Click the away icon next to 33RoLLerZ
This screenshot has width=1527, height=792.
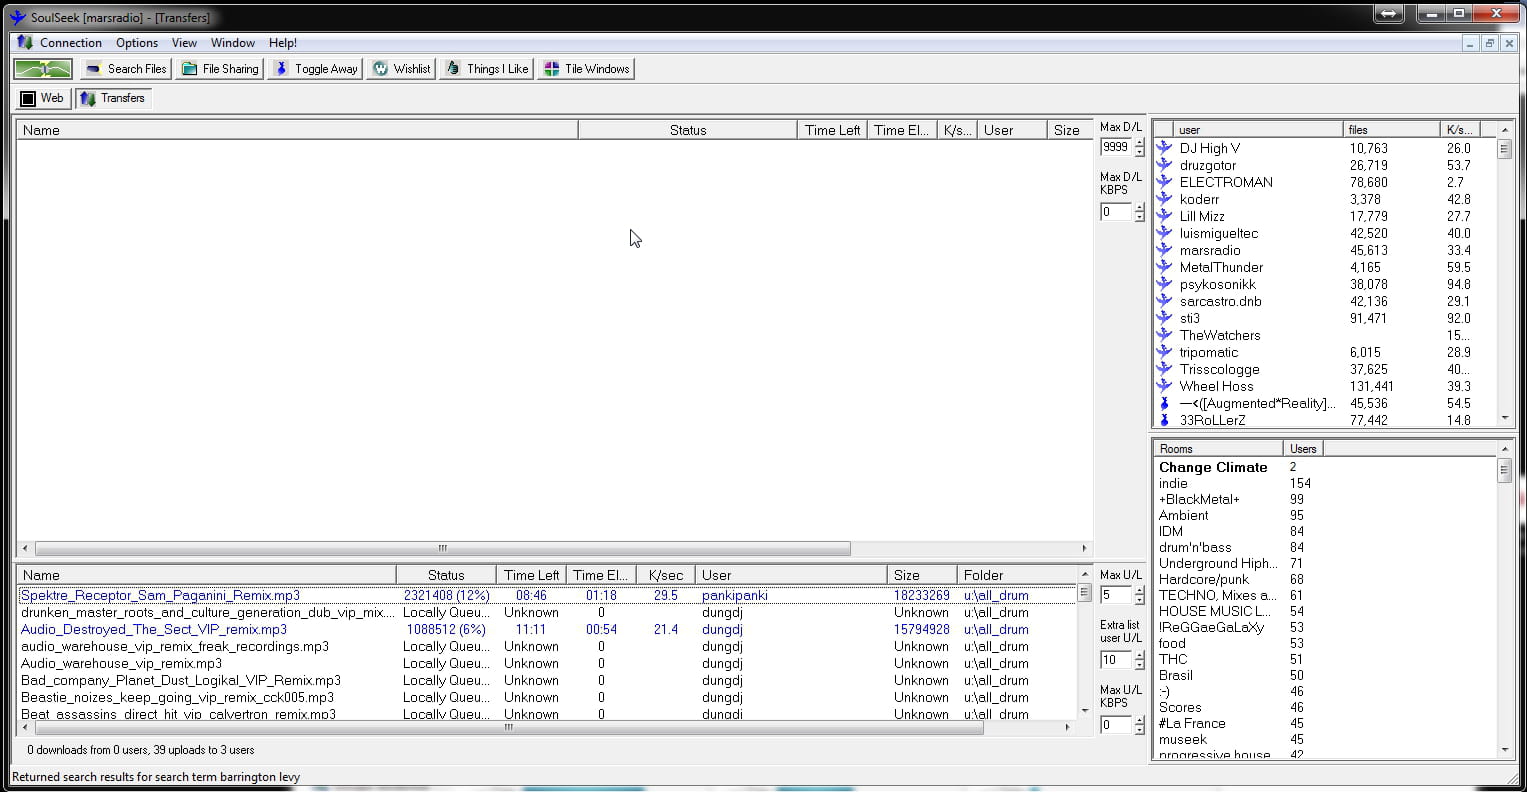[x=1164, y=420]
